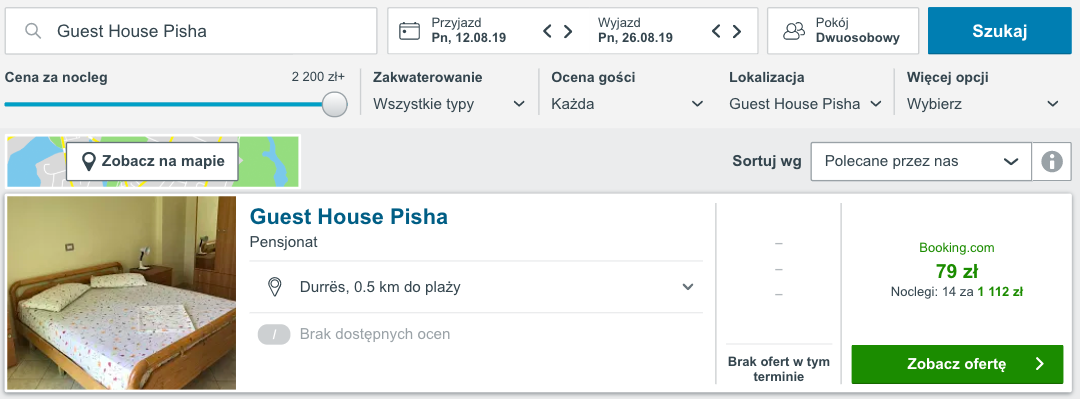Click the rating badge icon
1080x399 pixels.
[274, 335]
